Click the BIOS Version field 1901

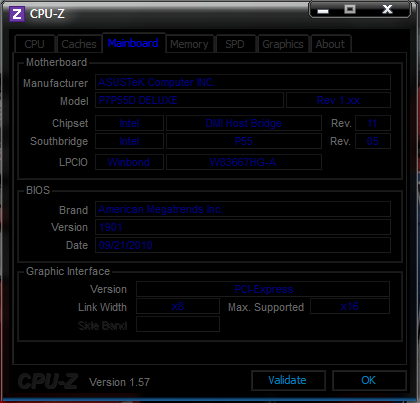pyautogui.click(x=243, y=227)
